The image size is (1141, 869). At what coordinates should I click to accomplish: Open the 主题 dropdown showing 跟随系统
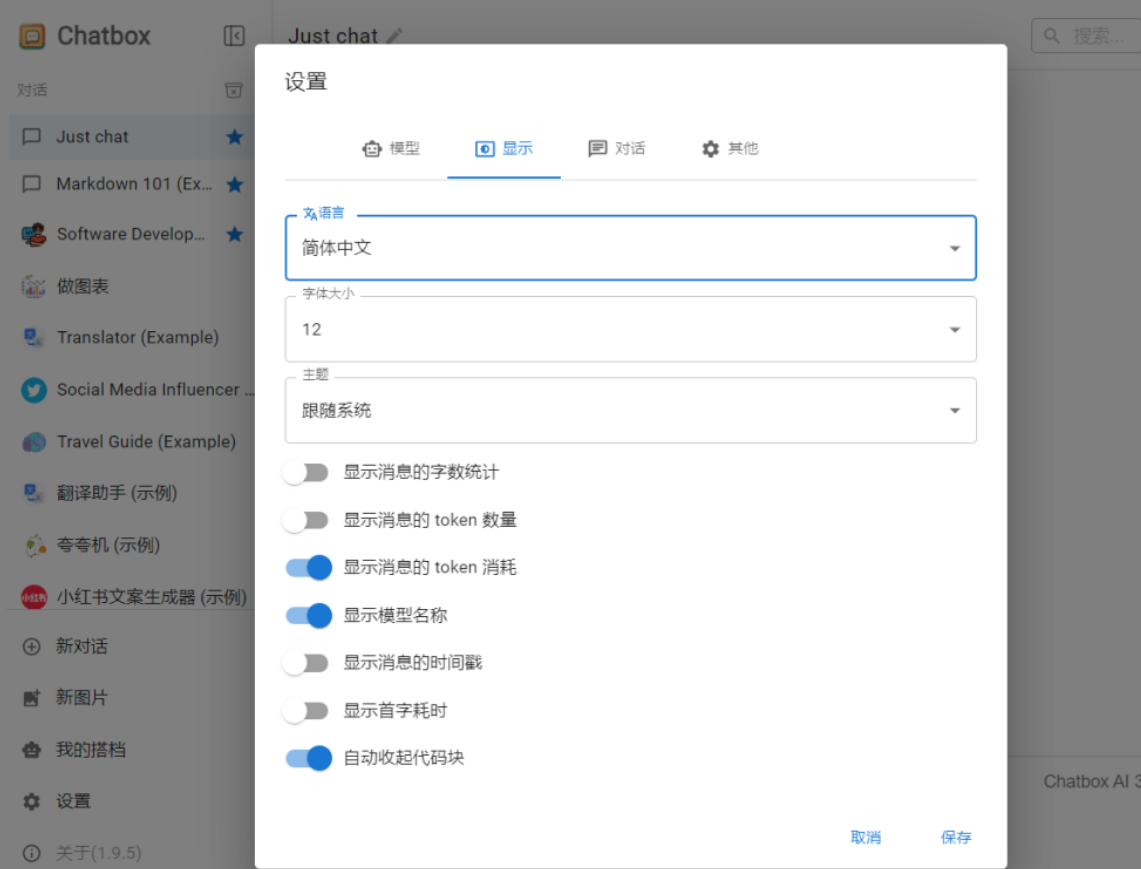630,410
